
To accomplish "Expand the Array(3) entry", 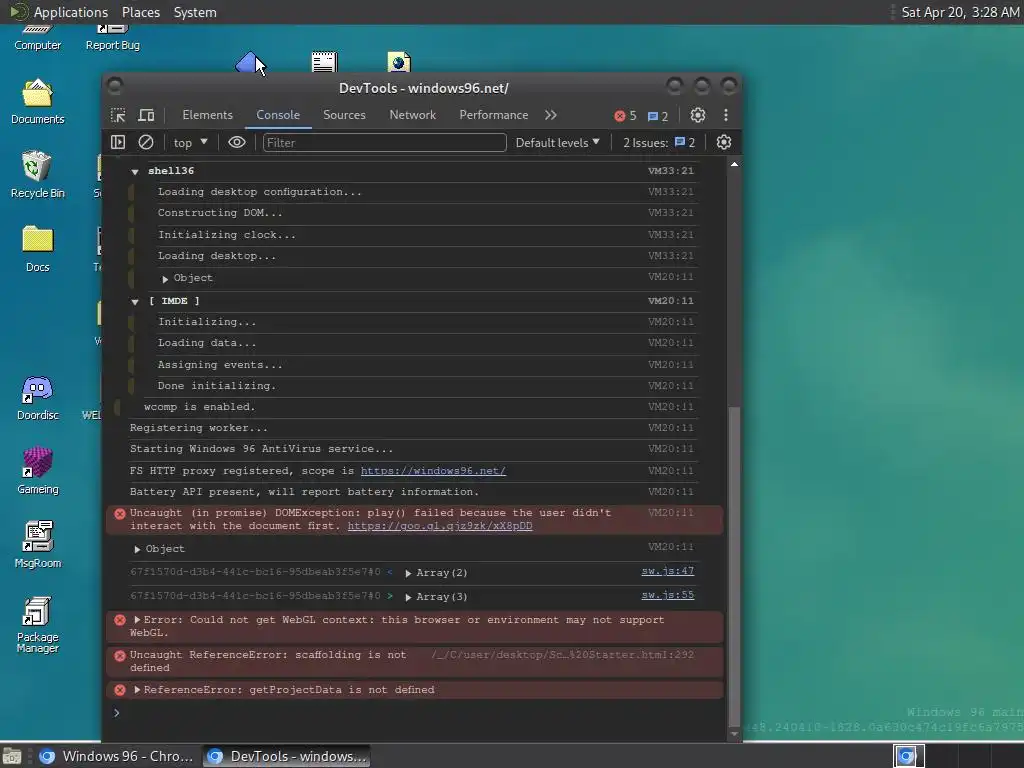I will (408, 597).
